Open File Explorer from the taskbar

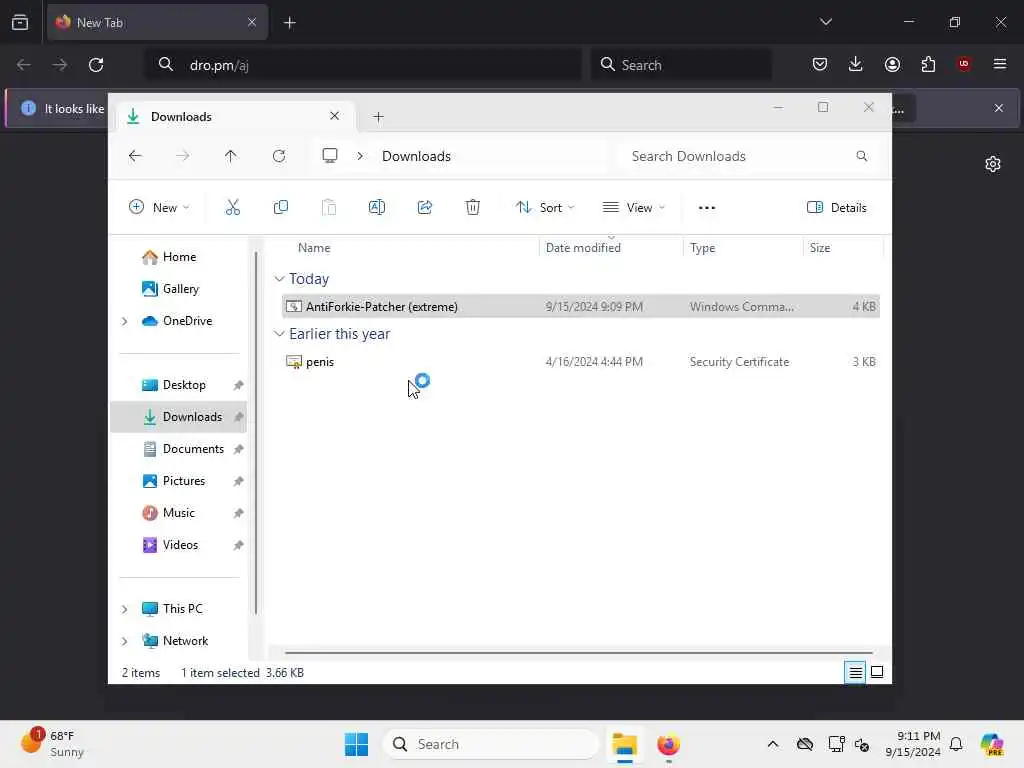click(624, 744)
